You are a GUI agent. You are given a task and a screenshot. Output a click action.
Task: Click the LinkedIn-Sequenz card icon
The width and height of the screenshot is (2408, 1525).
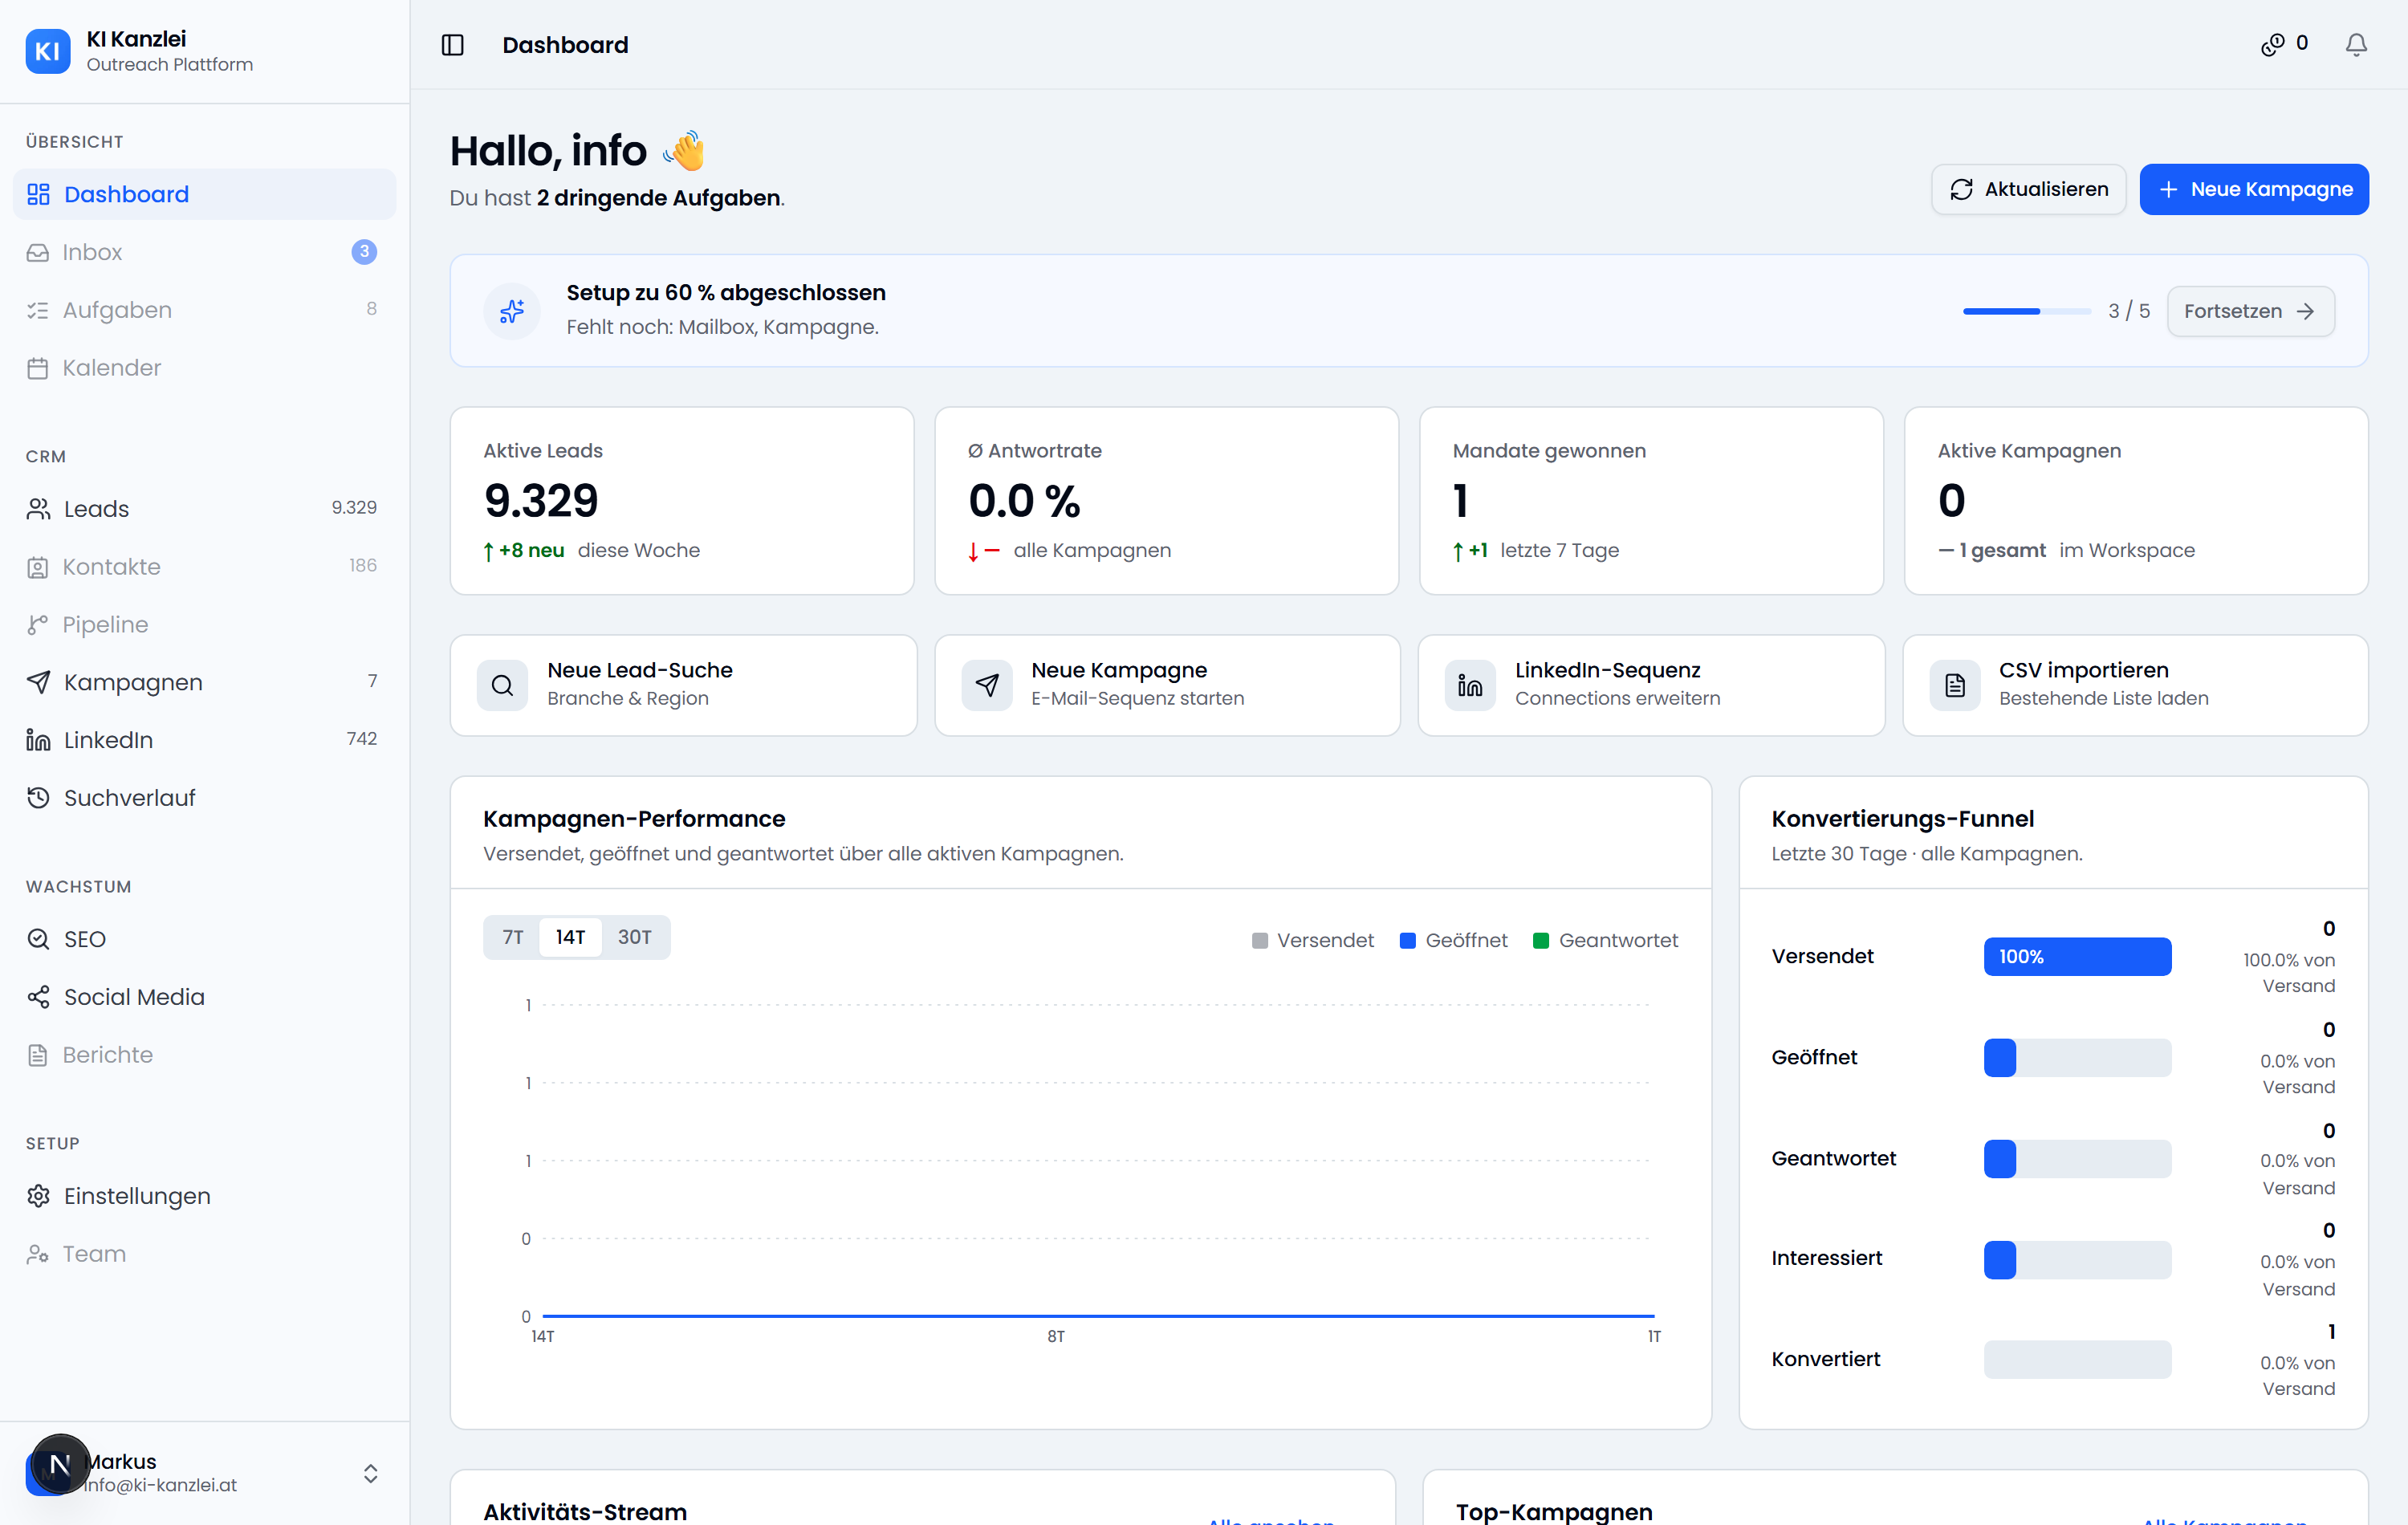pyautogui.click(x=1470, y=685)
